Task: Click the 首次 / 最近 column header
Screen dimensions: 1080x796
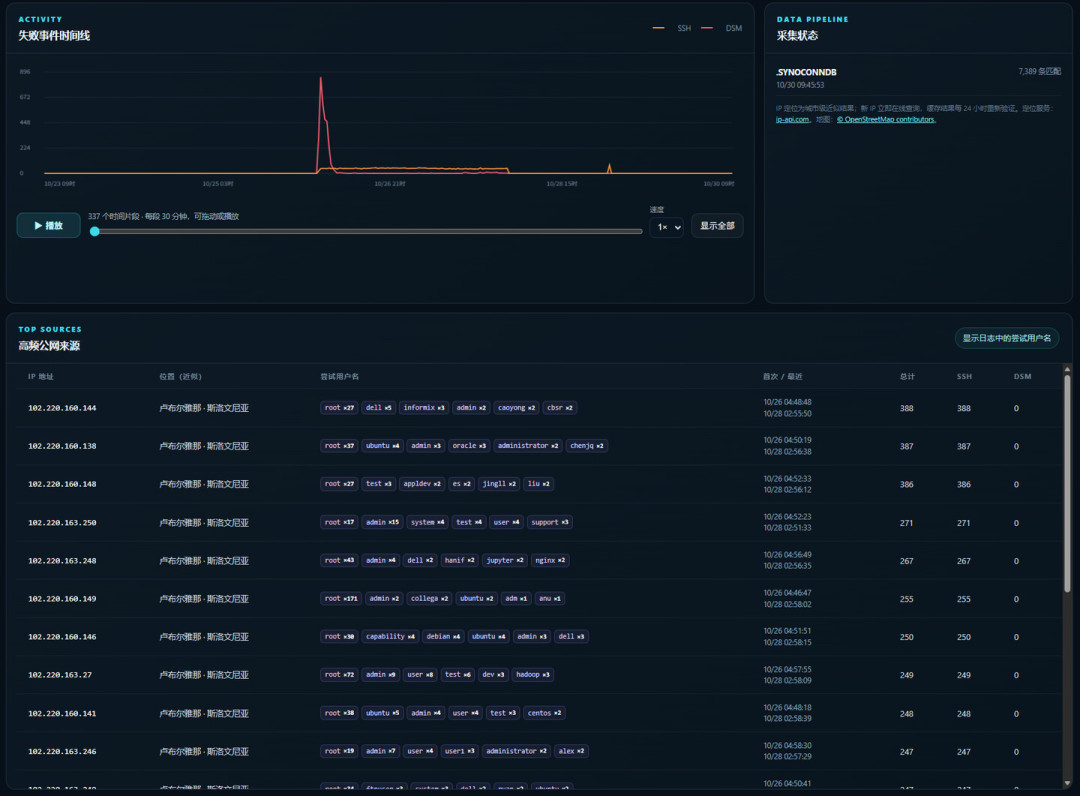Action: pos(782,377)
